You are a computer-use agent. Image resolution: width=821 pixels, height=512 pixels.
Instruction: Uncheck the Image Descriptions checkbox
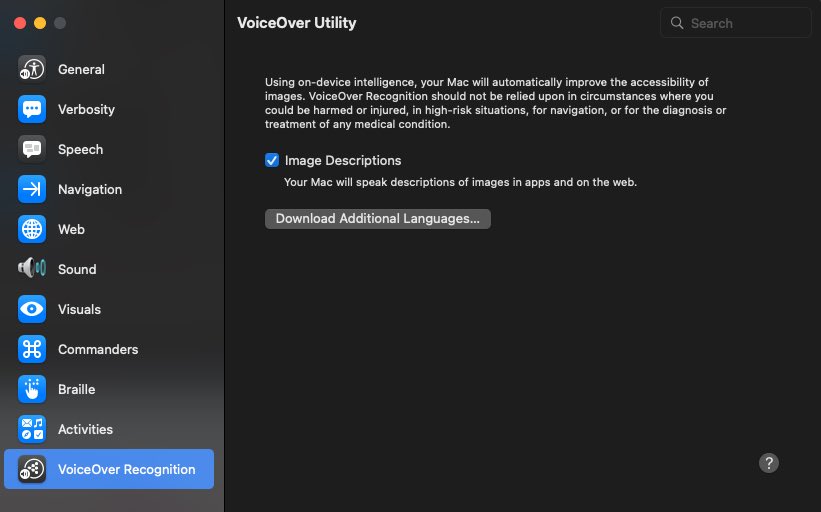pos(272,160)
